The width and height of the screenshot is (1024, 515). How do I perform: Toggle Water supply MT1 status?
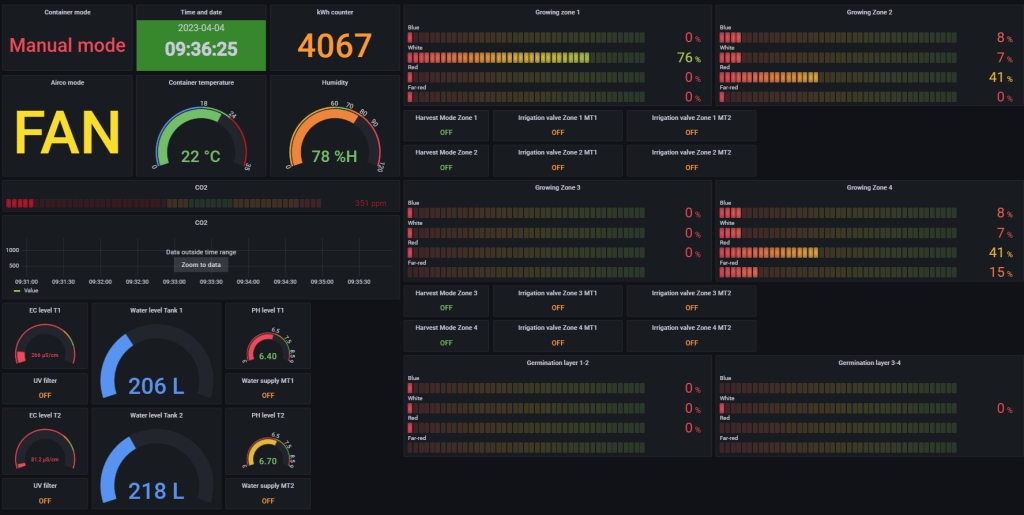pyautogui.click(x=268, y=396)
